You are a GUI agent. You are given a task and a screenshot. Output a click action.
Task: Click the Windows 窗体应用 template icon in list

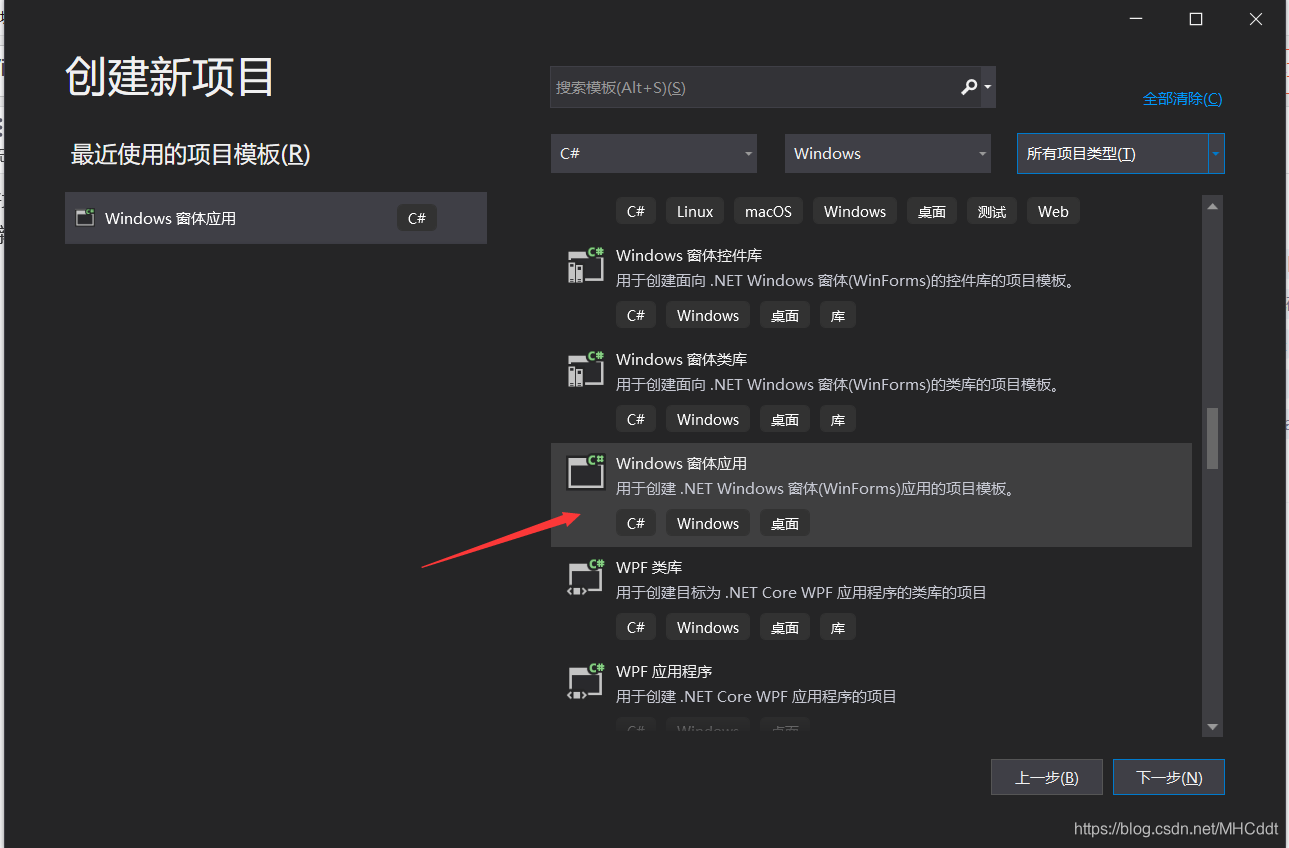point(586,473)
